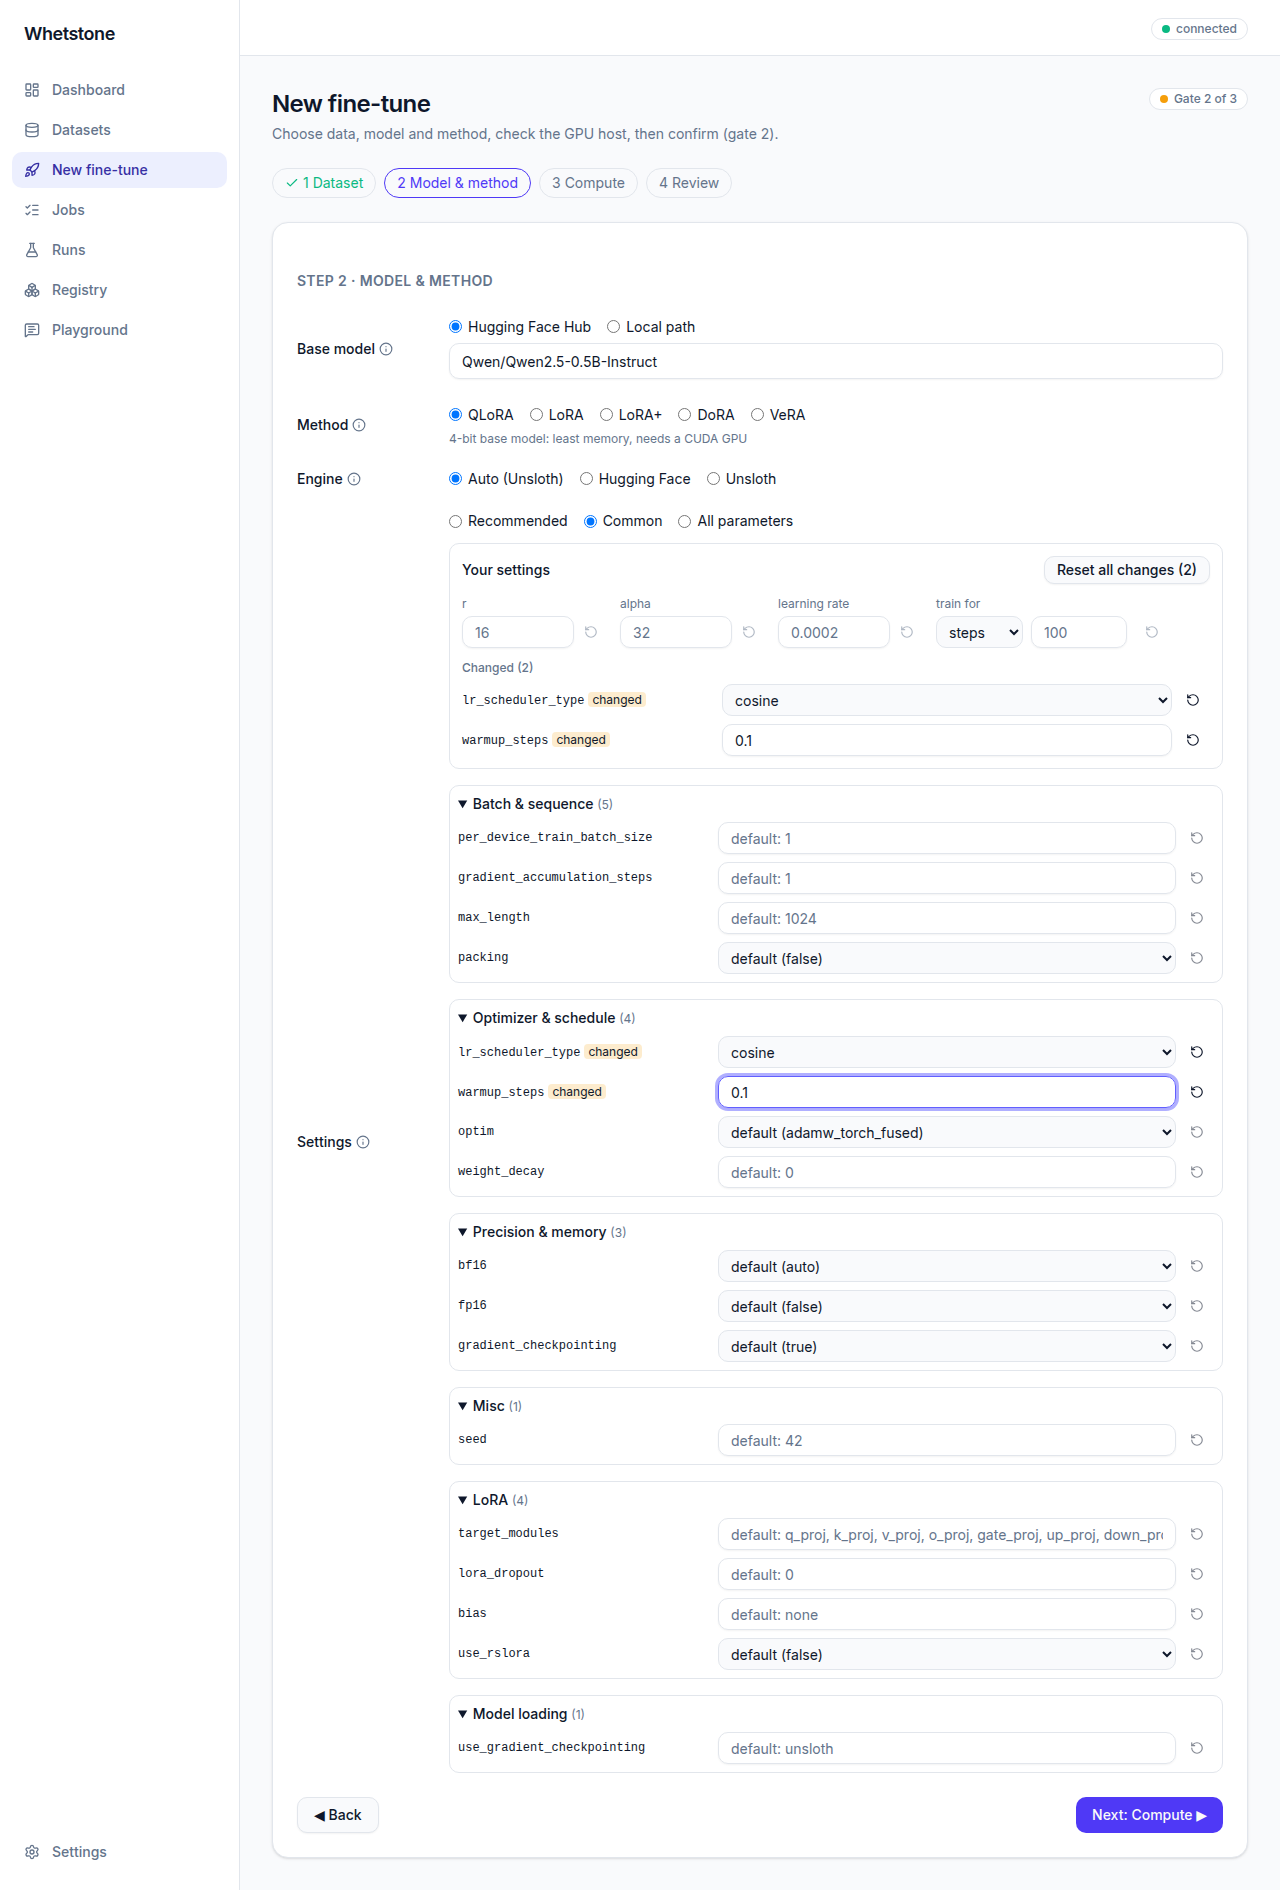The width and height of the screenshot is (1280, 1890).
Task: Go to the 1 Dataset step
Action: [x=324, y=183]
